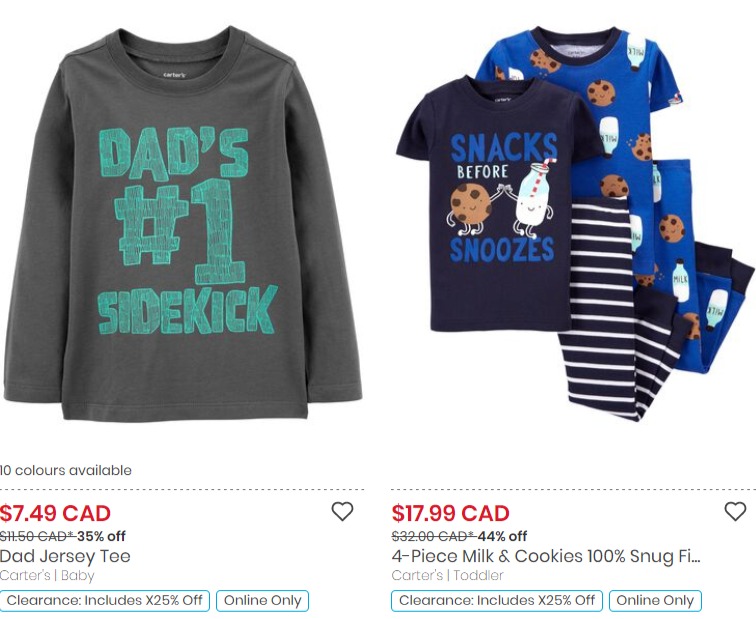View the 10 colours available option
The image size is (756, 619).
66,470
